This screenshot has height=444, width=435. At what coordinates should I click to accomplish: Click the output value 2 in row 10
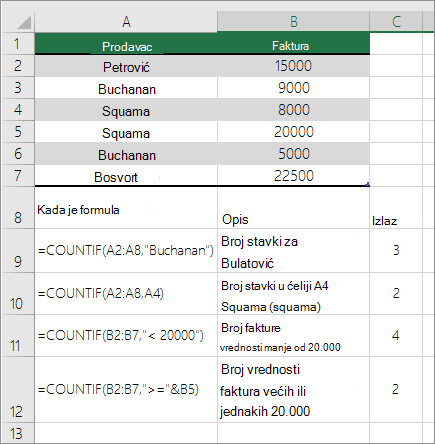point(396,294)
